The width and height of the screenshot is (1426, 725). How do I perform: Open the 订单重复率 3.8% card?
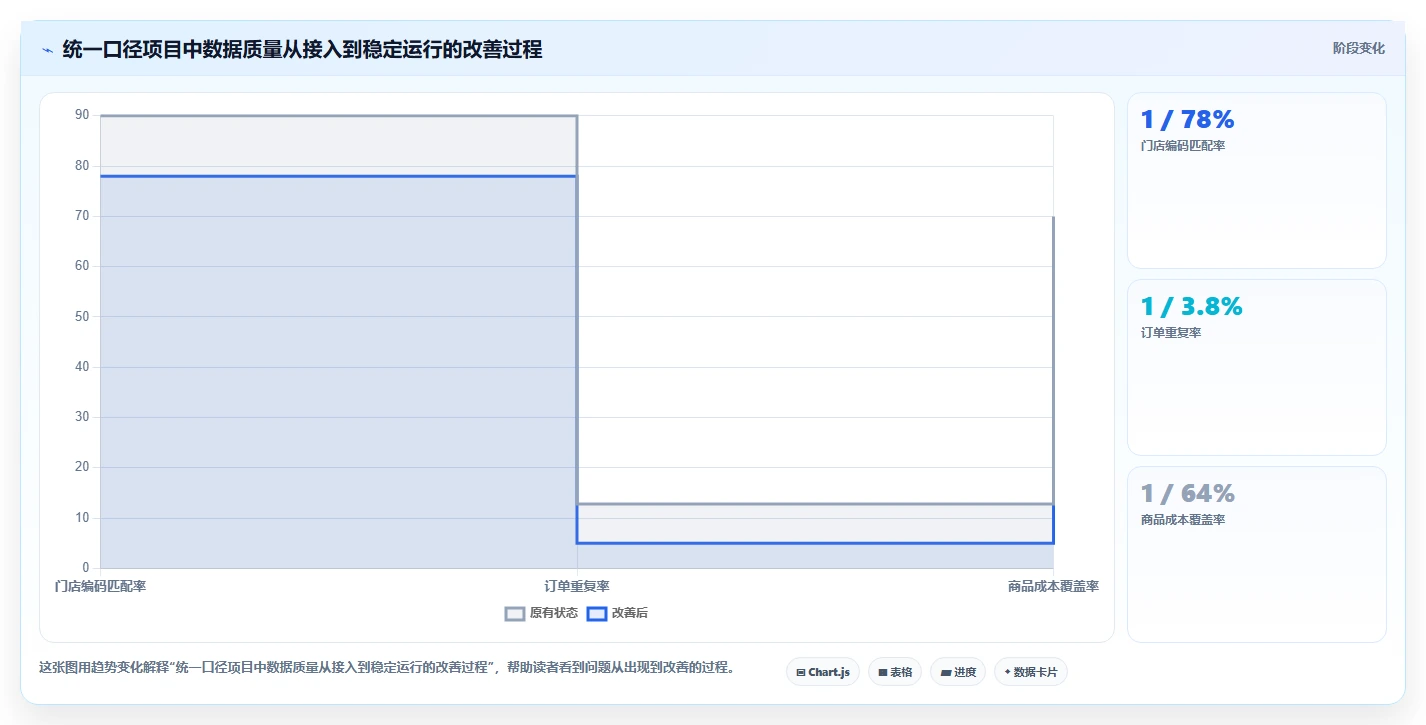[1257, 367]
